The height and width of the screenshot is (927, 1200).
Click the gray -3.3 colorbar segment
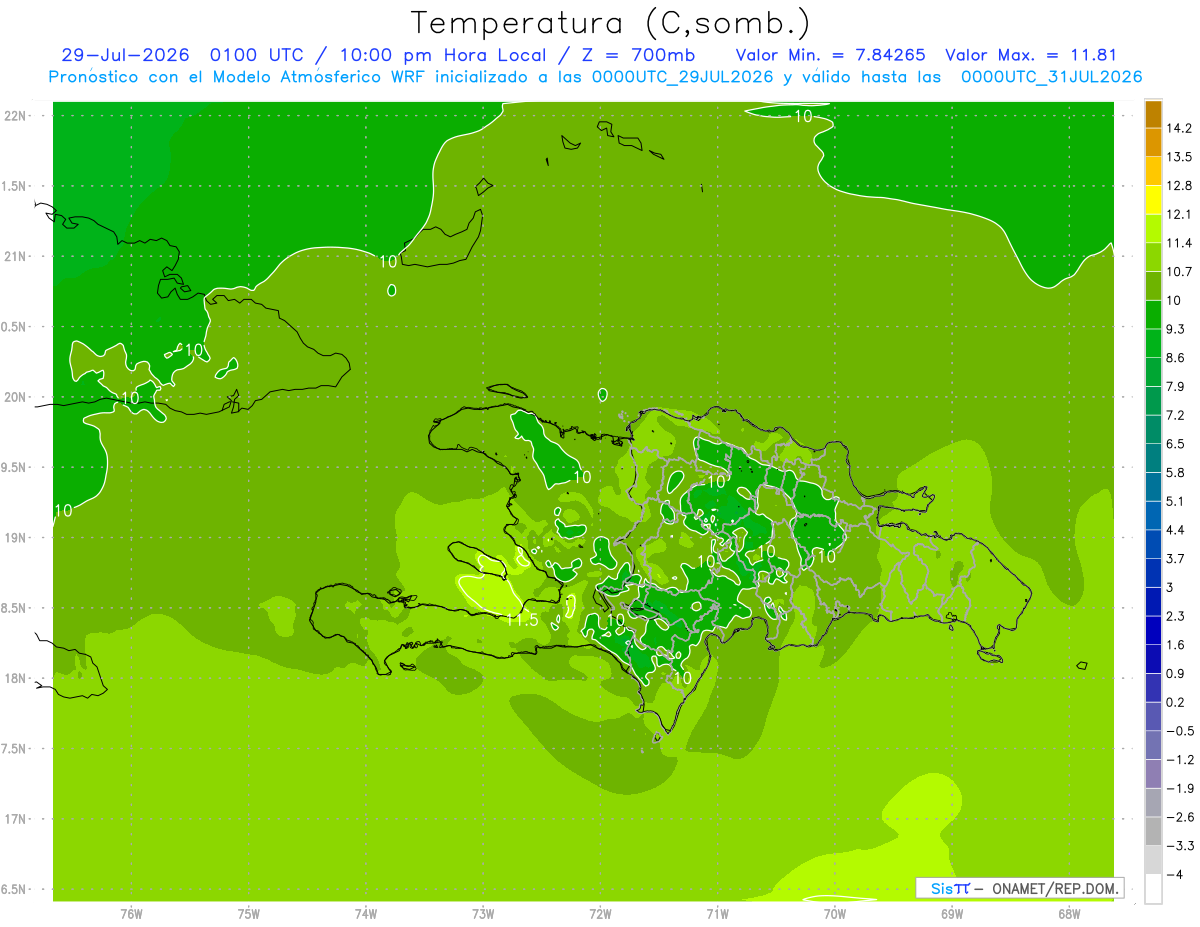[1153, 831]
